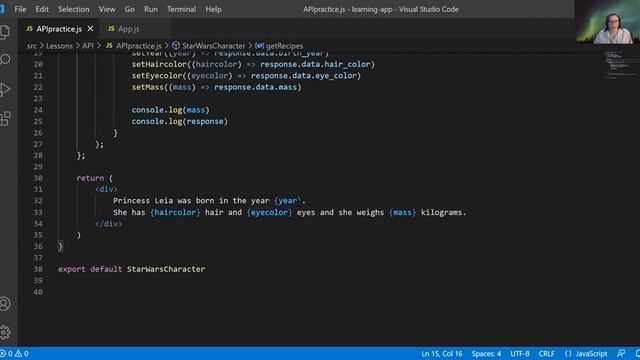The width and height of the screenshot is (640, 360).
Task: Click the 'console.log(response)' line
Action: [180, 121]
